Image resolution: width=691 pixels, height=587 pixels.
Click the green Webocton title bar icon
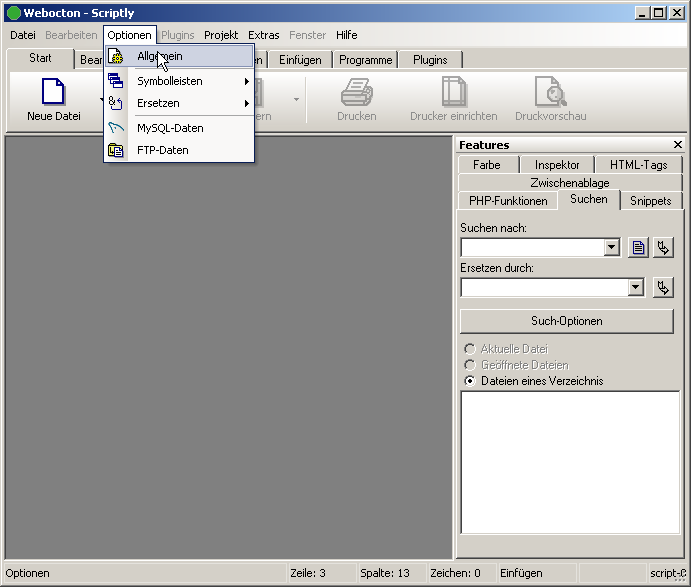(x=14, y=13)
